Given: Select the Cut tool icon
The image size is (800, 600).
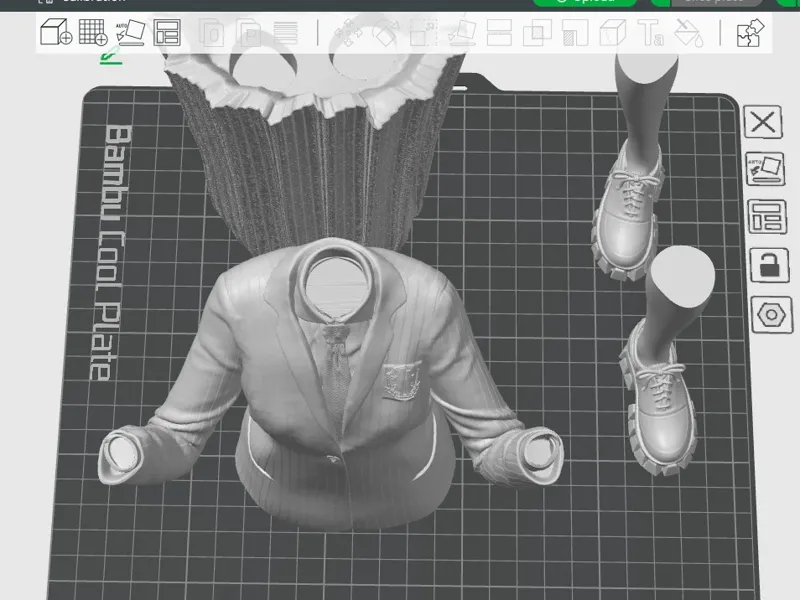Looking at the screenshot, I should point(499,33).
